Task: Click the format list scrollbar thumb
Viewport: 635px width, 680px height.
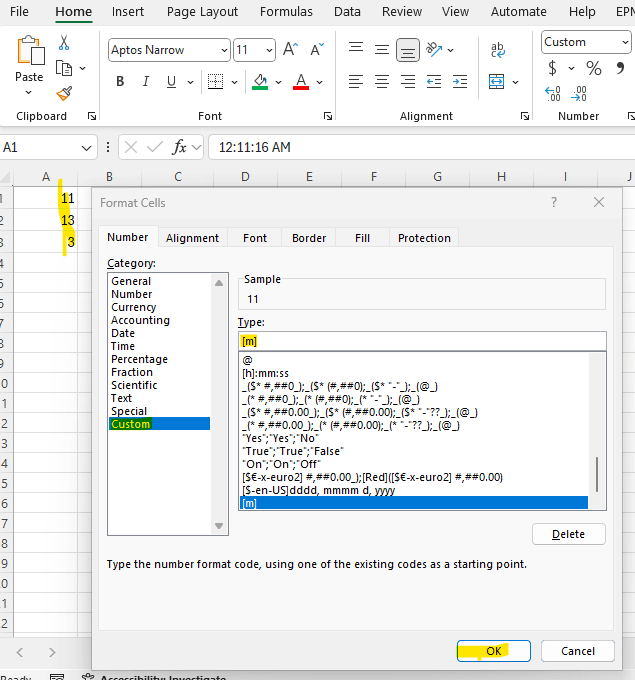Action: click(597, 474)
